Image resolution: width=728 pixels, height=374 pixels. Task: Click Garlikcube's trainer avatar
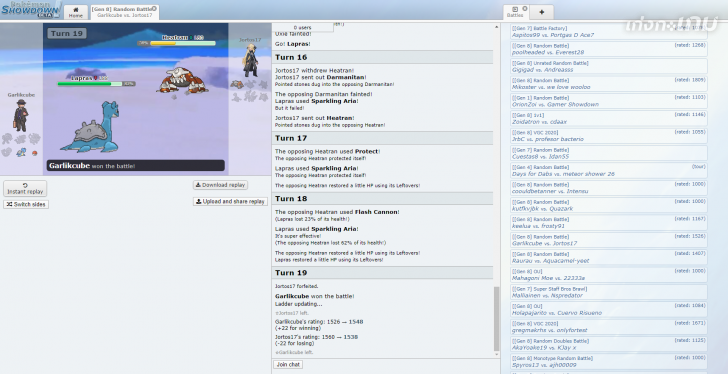click(x=20, y=115)
